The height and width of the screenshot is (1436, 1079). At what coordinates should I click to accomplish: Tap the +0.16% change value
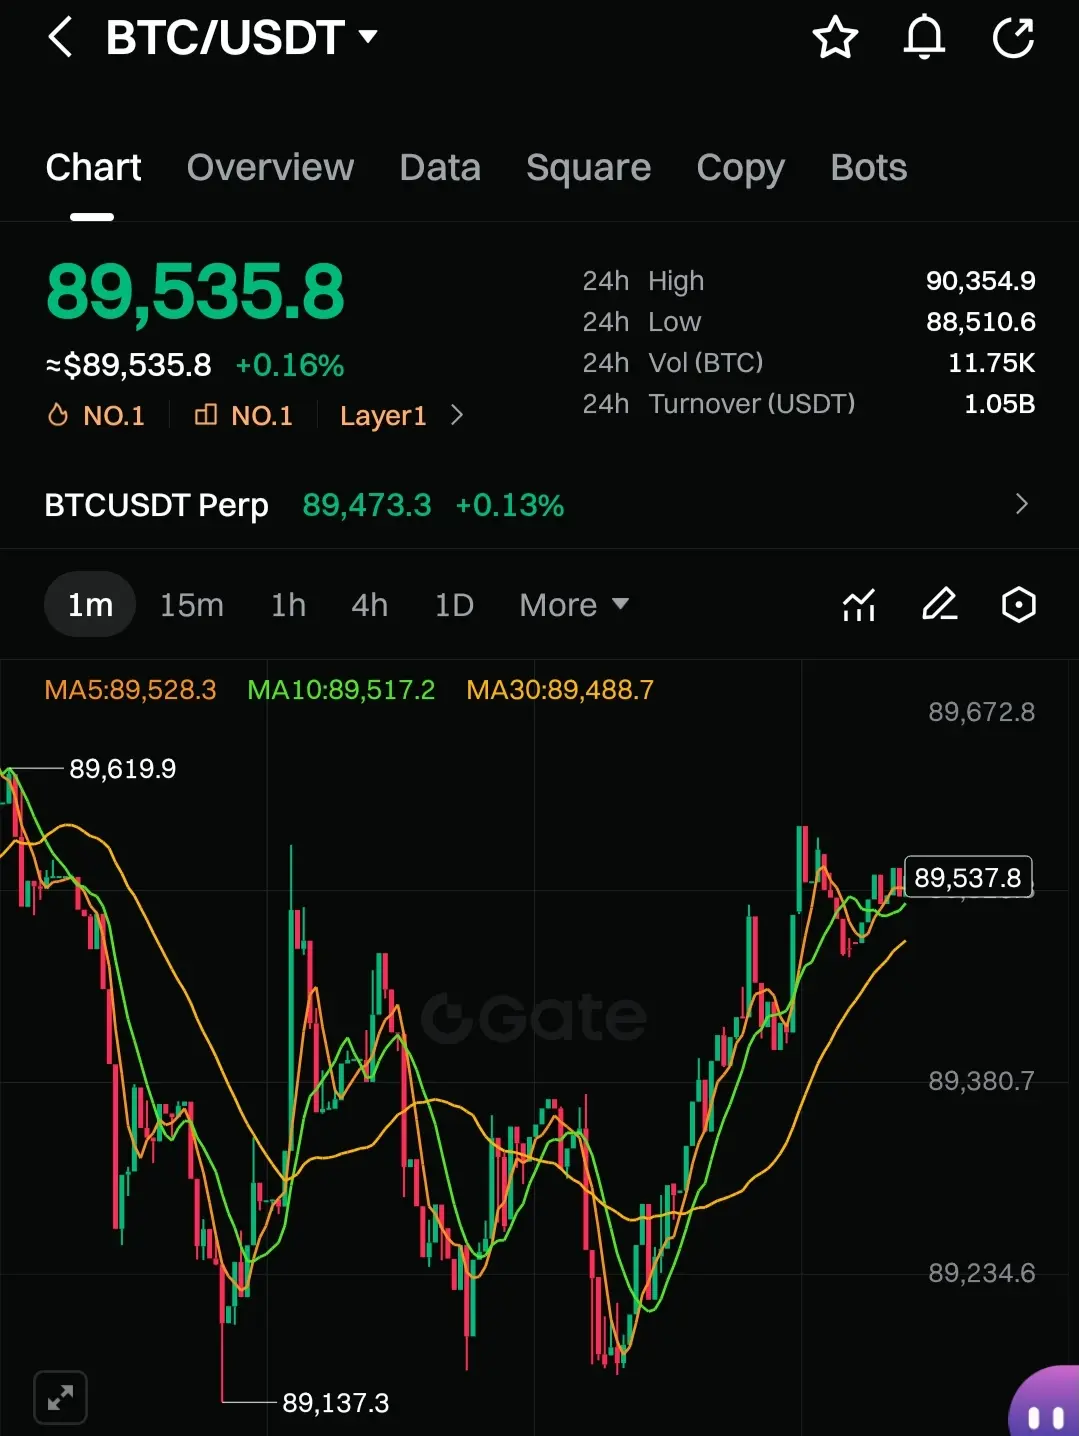pos(289,365)
